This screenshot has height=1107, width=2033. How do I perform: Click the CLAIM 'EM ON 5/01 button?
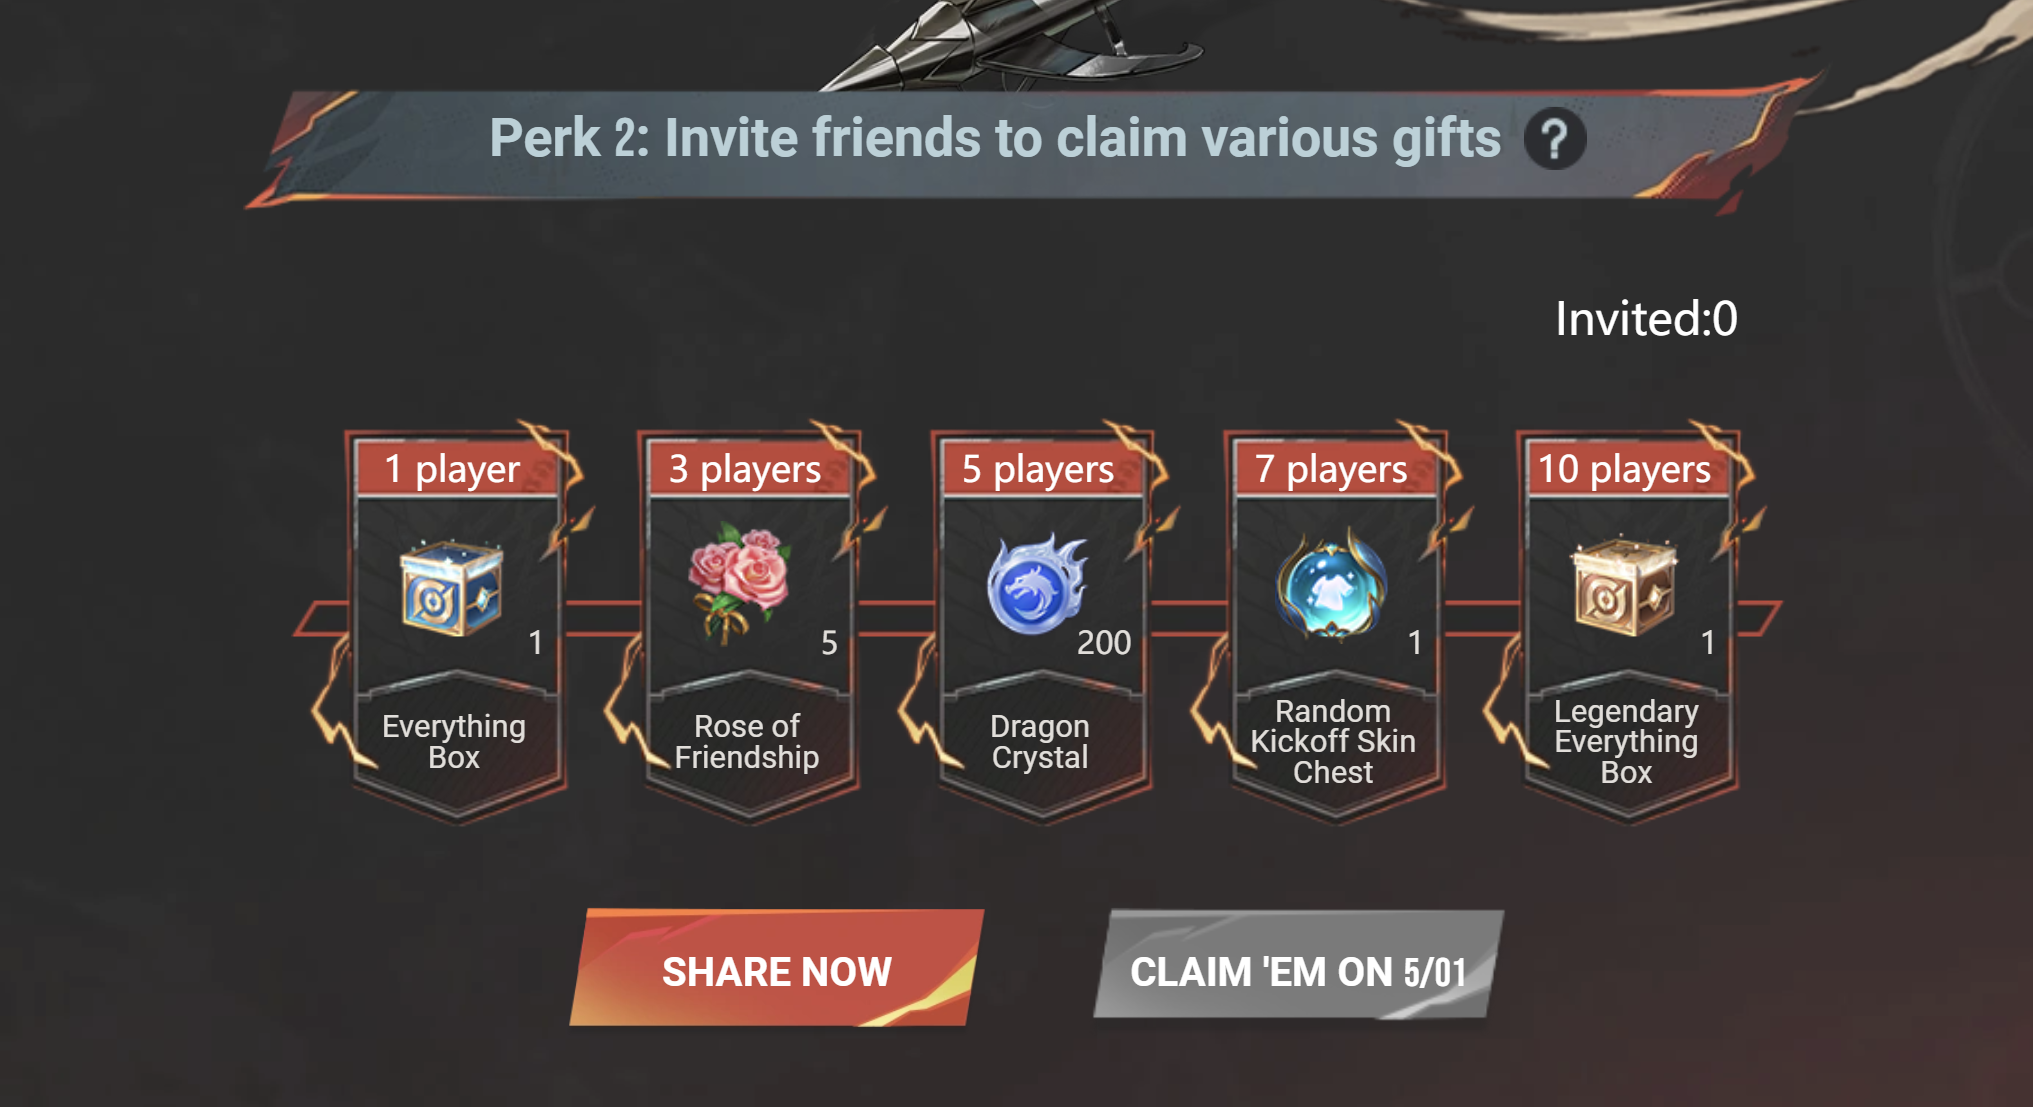coord(1298,967)
